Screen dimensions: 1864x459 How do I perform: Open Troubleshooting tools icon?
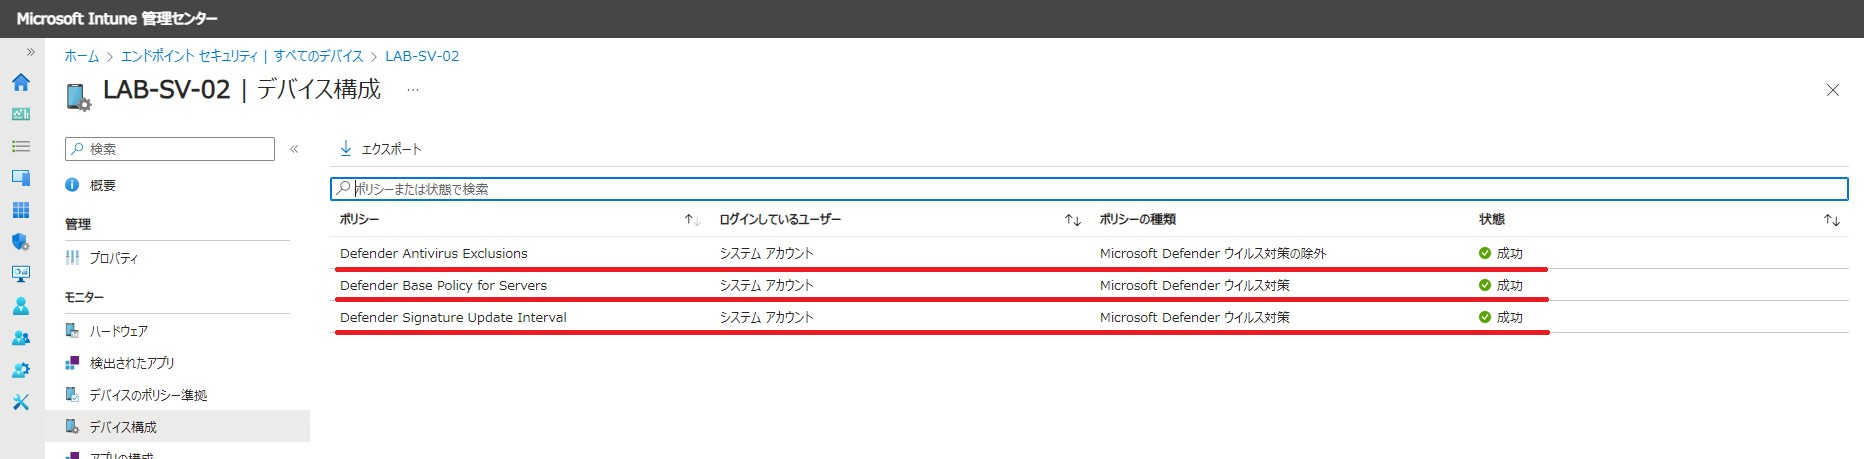pyautogui.click(x=20, y=402)
